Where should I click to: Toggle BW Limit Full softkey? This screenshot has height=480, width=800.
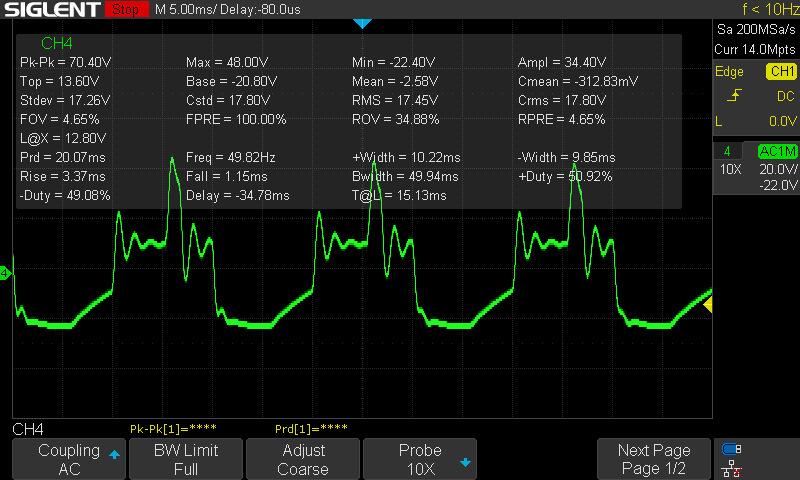click(186, 459)
